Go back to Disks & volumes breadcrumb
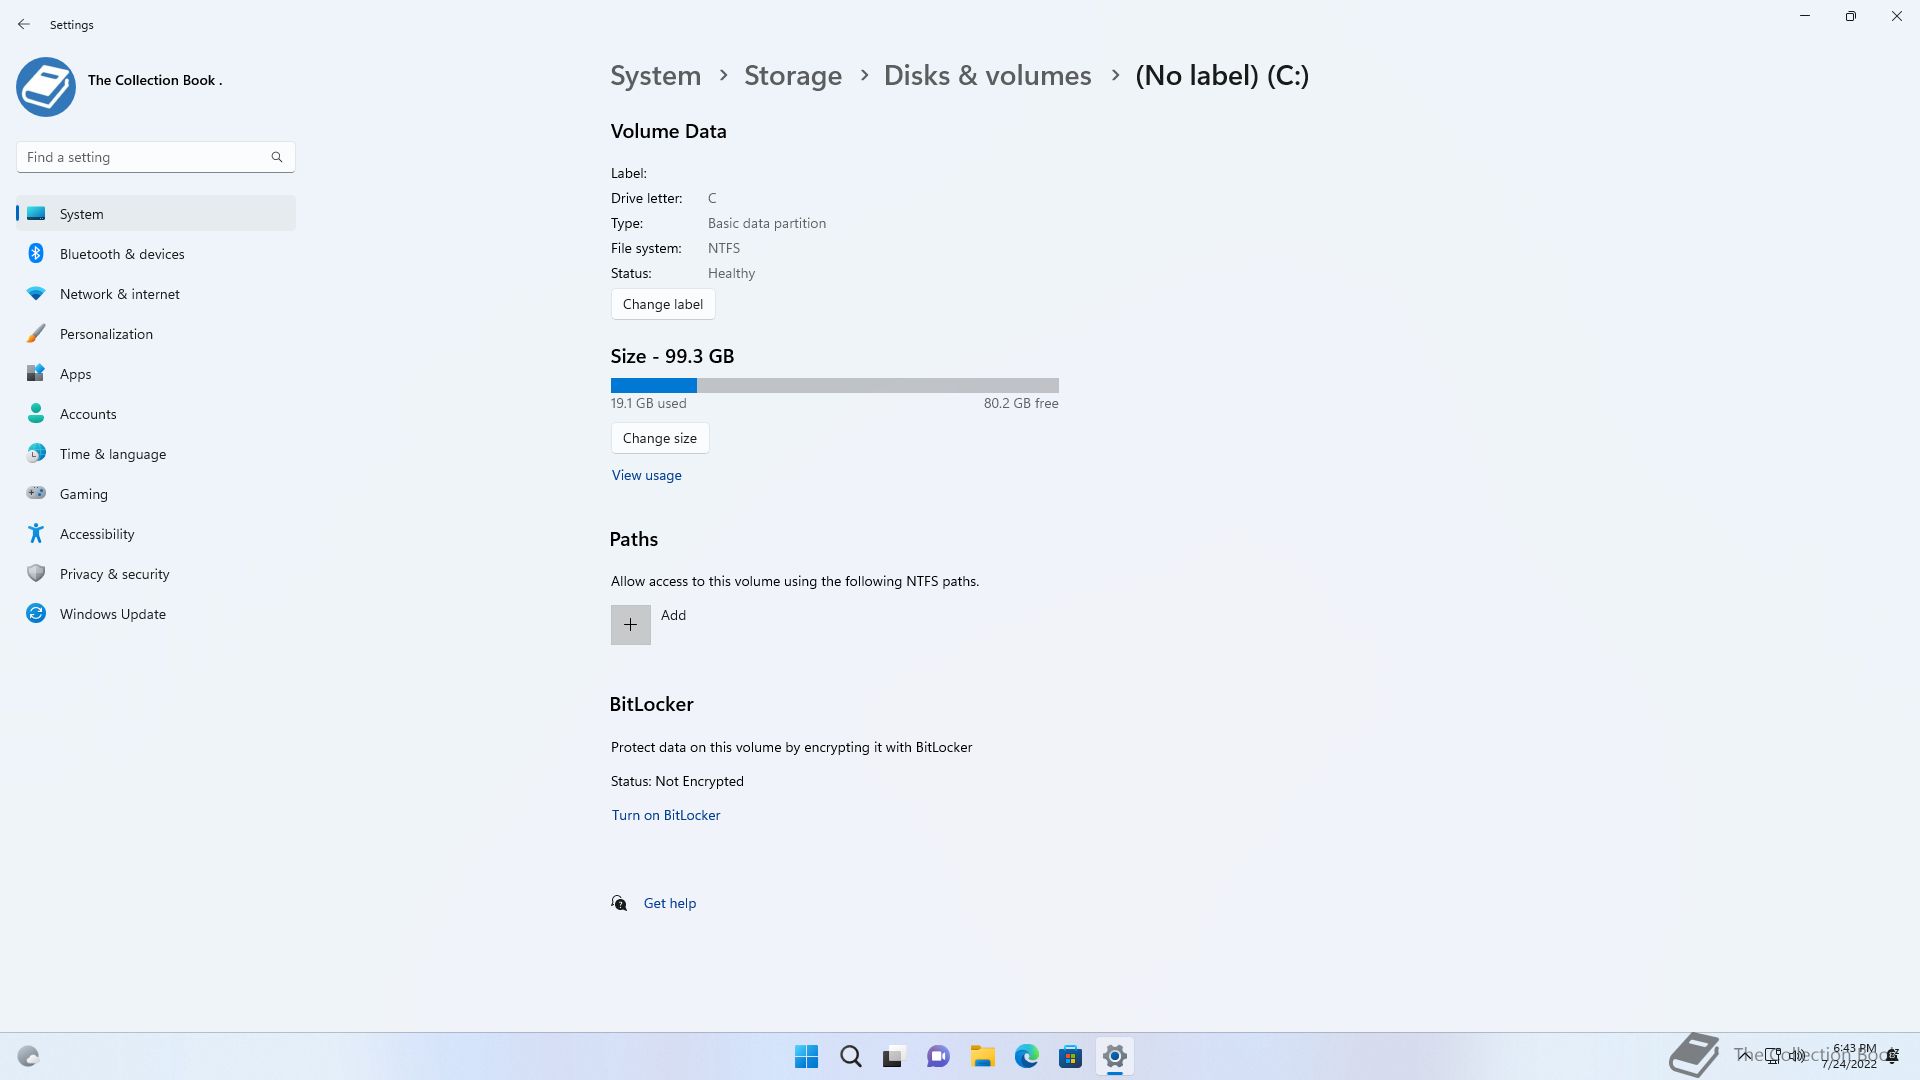Screen dimensions: 1920x1080 (x=987, y=76)
